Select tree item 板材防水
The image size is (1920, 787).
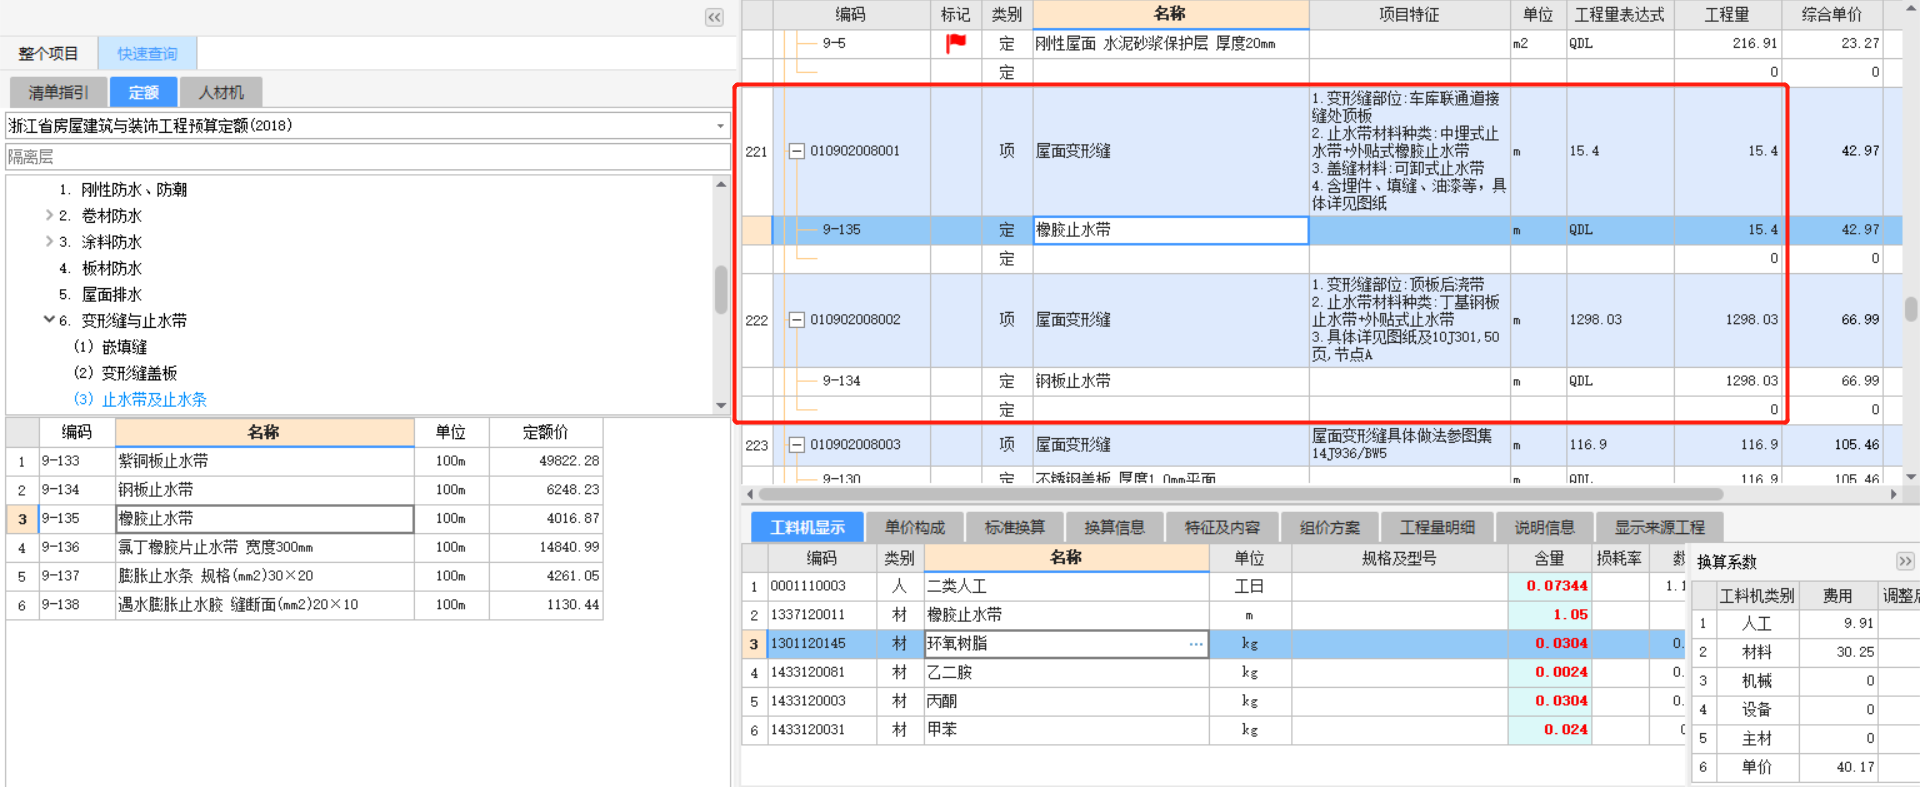coord(111,268)
